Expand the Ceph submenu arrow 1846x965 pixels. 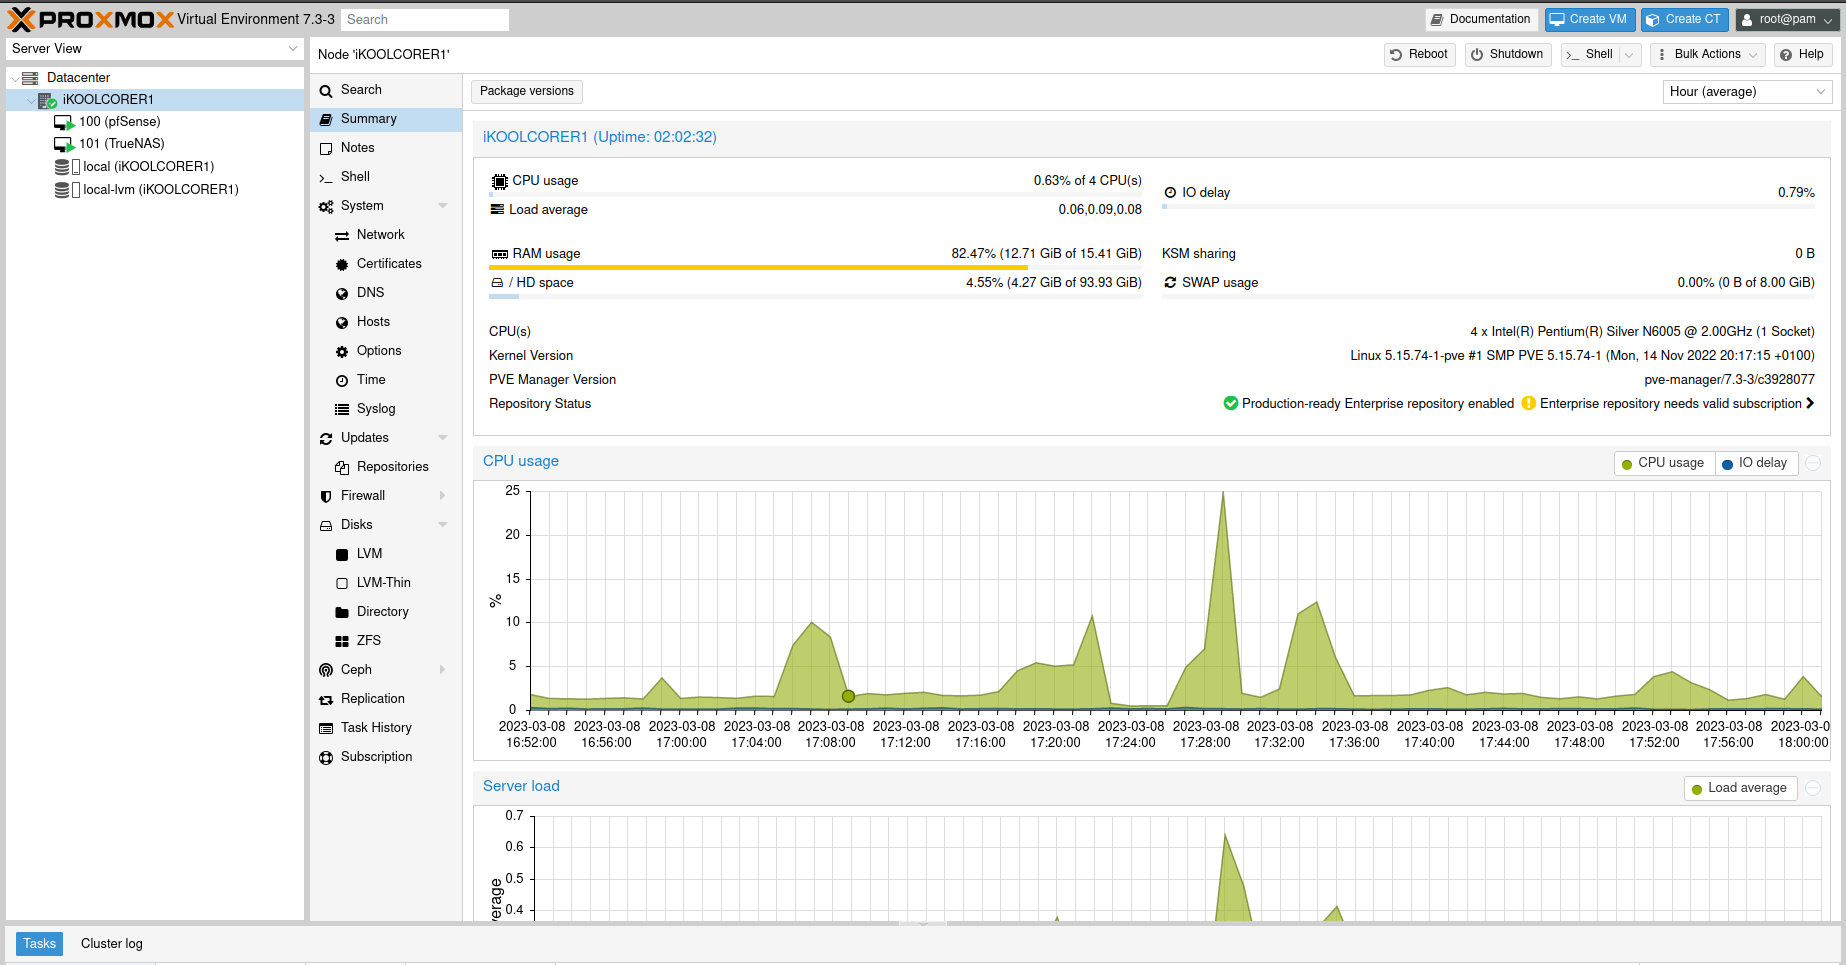click(x=443, y=670)
